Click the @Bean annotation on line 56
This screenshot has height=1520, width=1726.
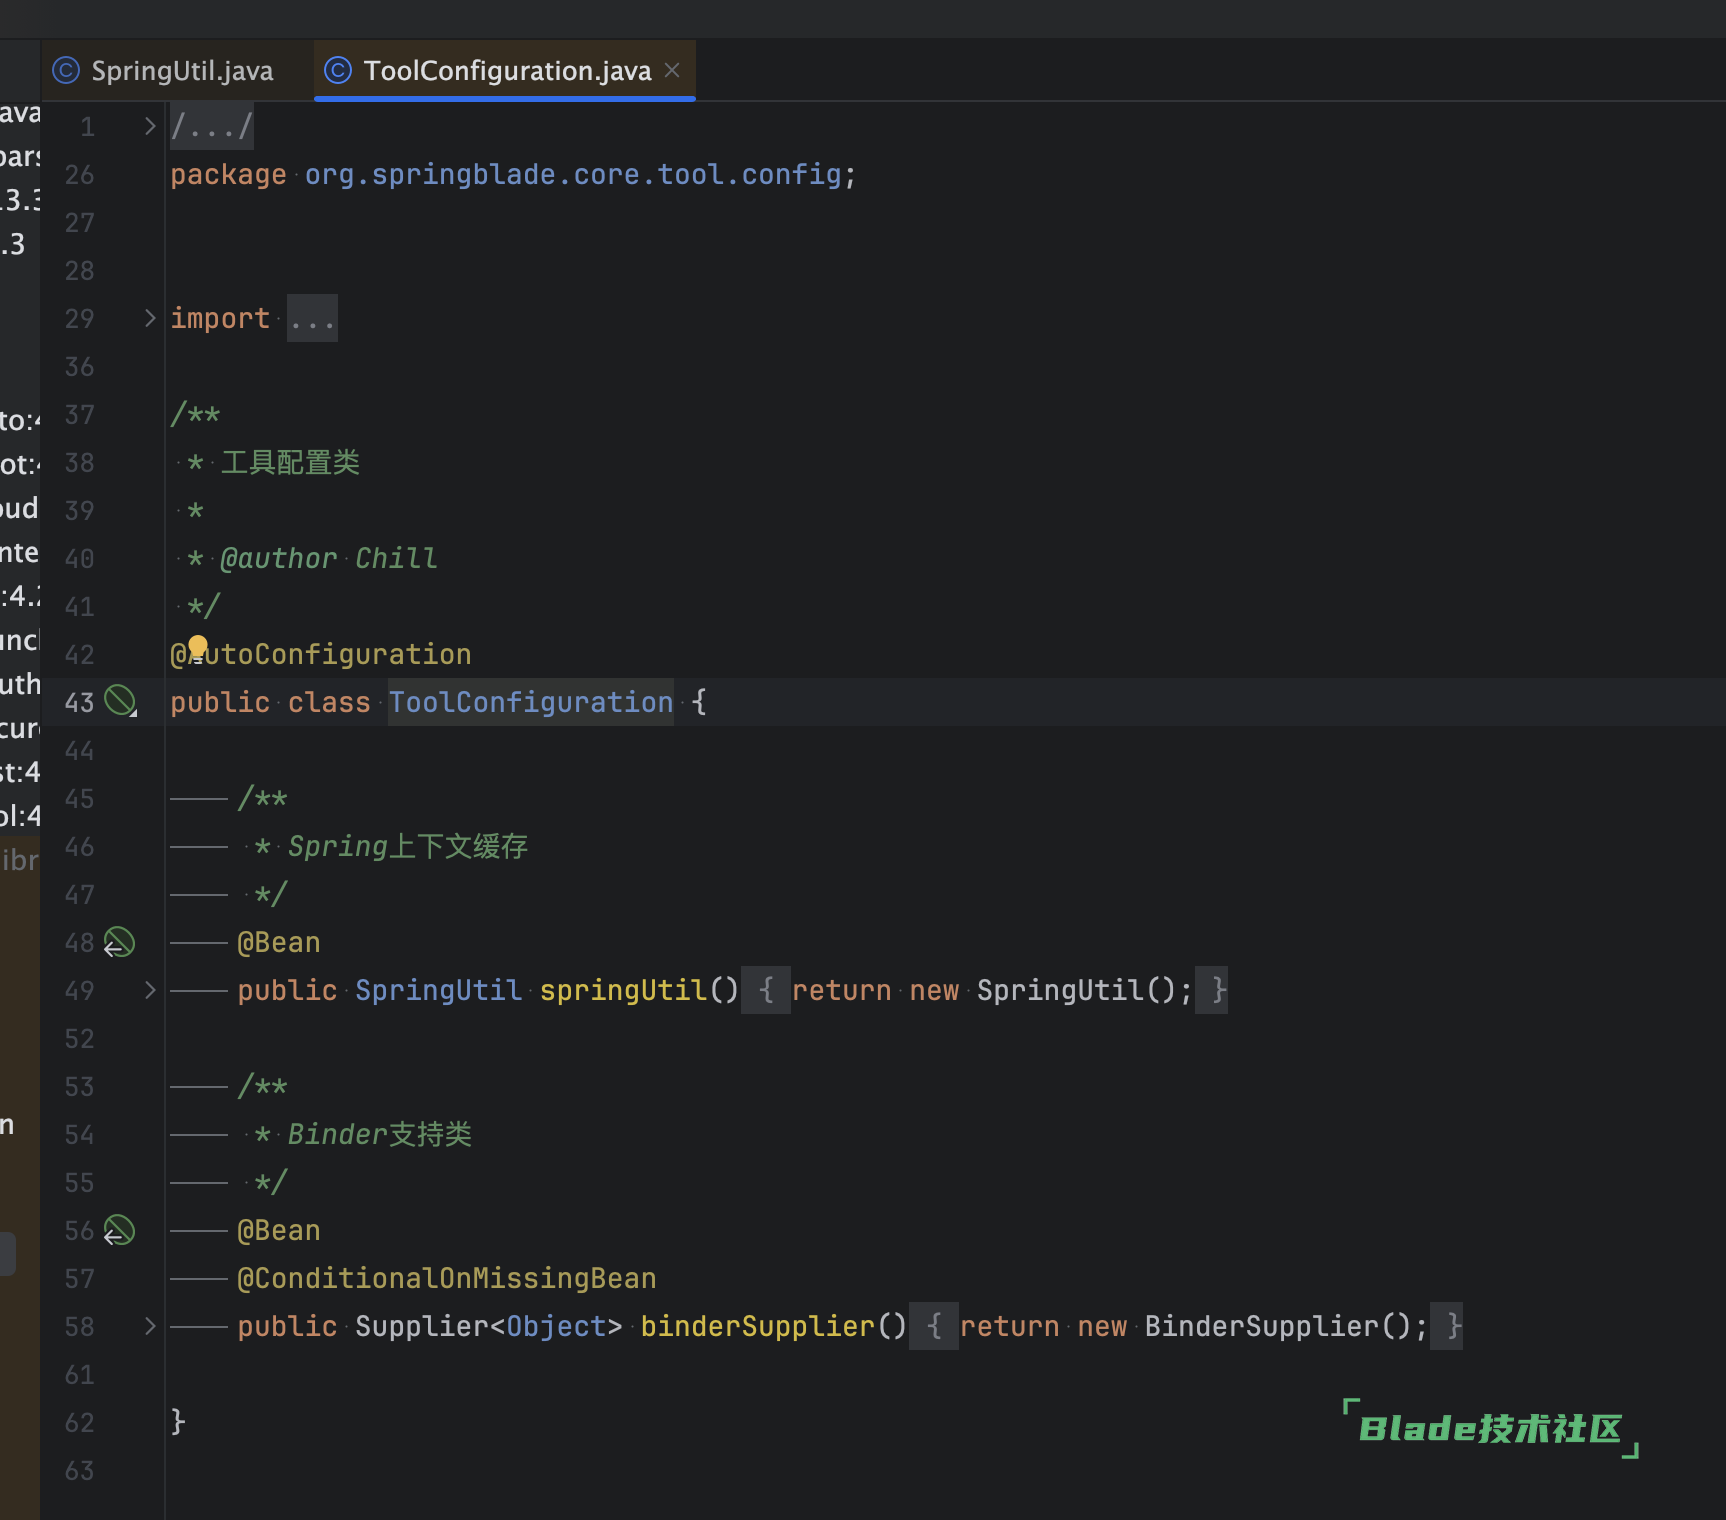(x=279, y=1230)
